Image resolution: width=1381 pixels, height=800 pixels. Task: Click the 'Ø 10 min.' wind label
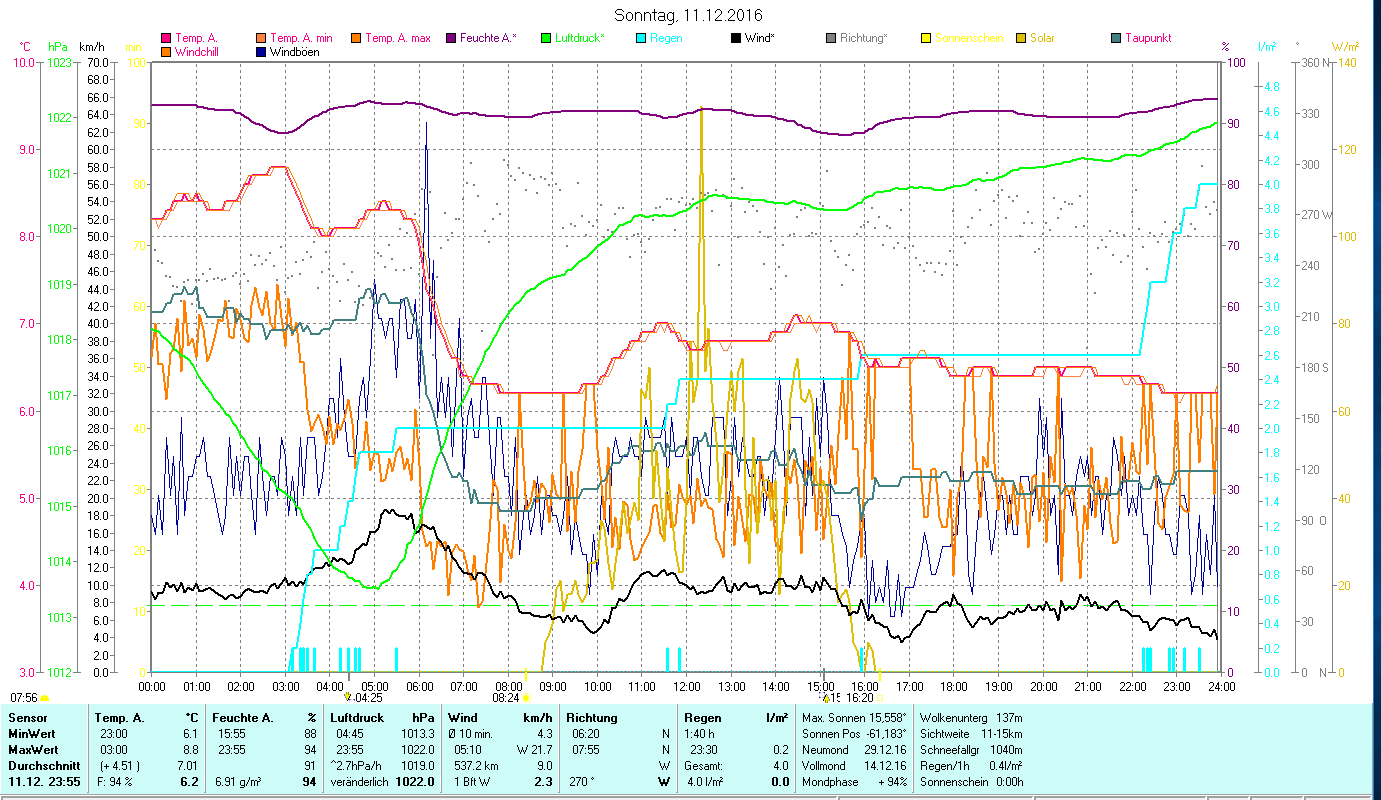(x=470, y=734)
